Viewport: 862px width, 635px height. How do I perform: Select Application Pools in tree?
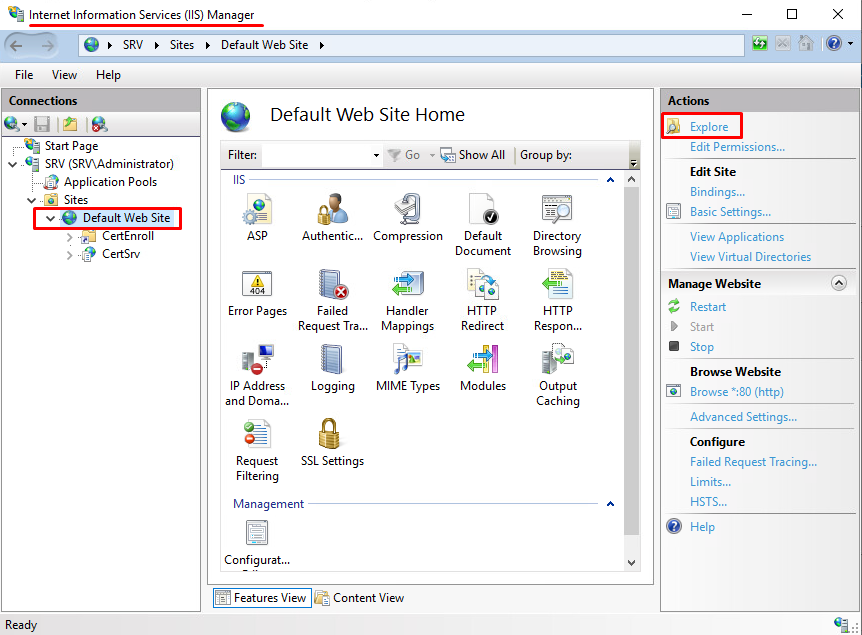110,182
